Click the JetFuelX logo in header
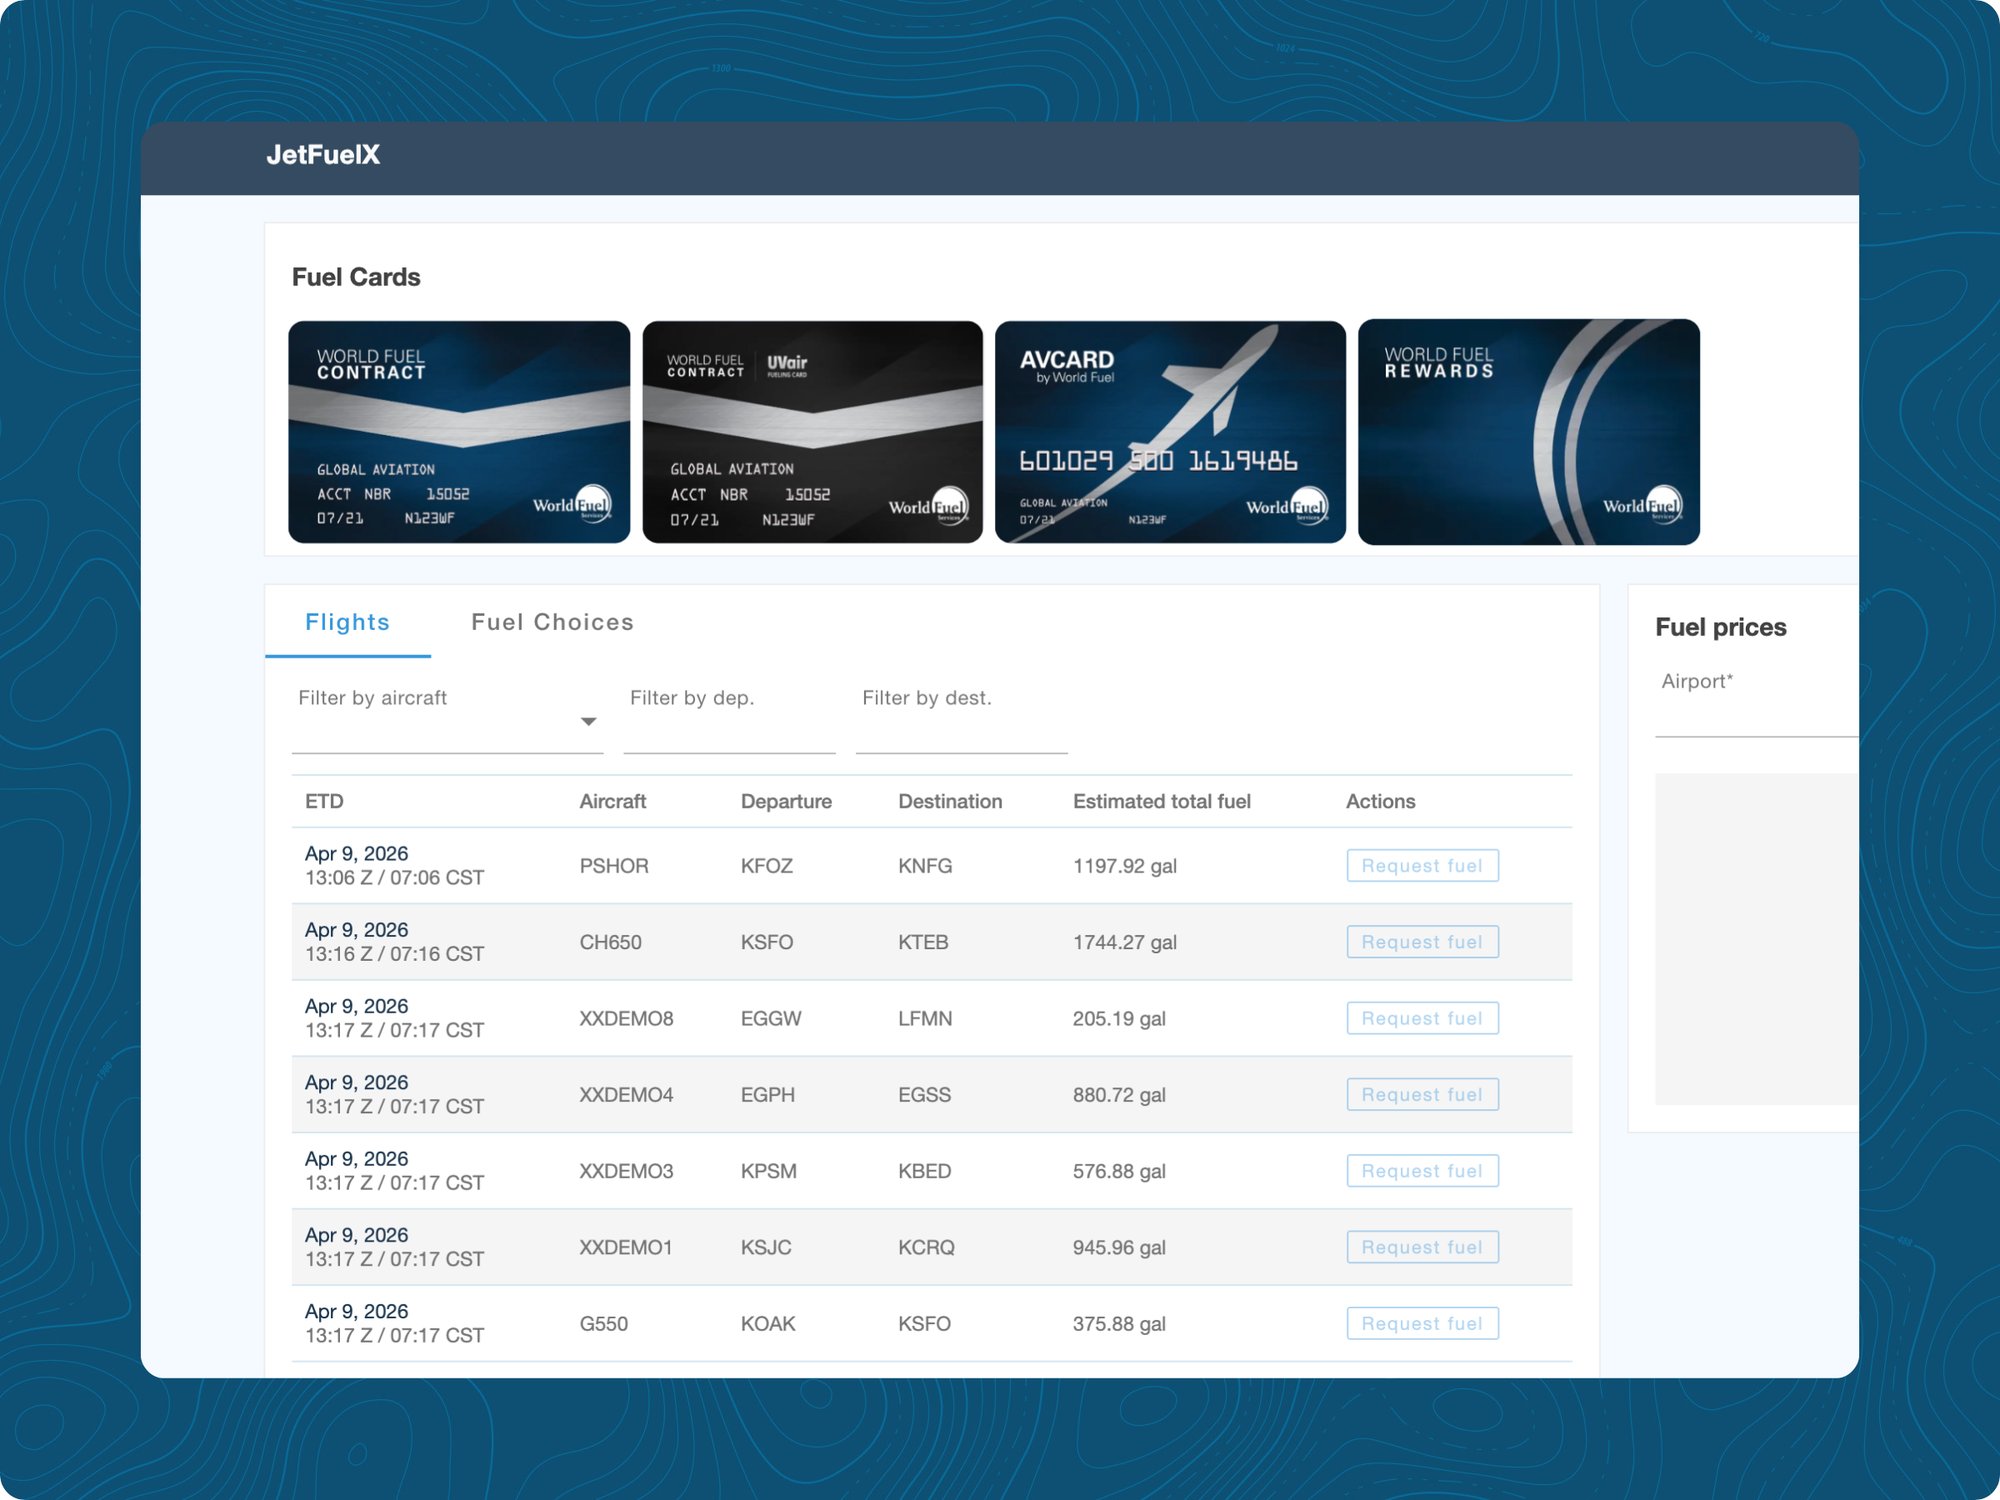This screenshot has width=2000, height=1500. pyautogui.click(x=323, y=155)
